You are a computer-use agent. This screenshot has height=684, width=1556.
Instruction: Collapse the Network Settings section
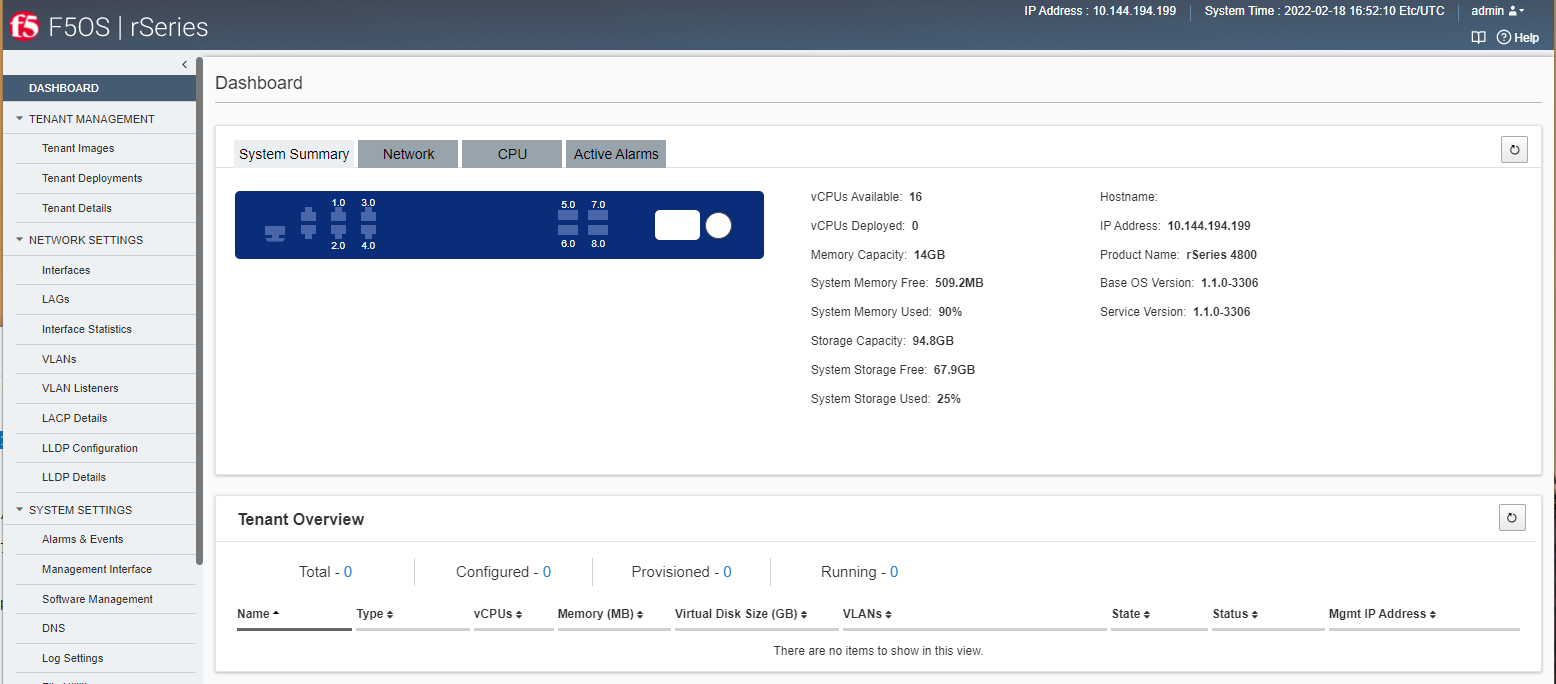[20, 239]
